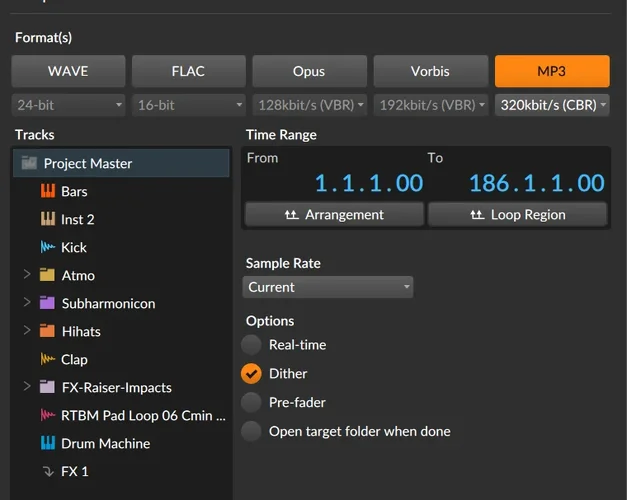Enable Open target folder when done

[x=251, y=432]
